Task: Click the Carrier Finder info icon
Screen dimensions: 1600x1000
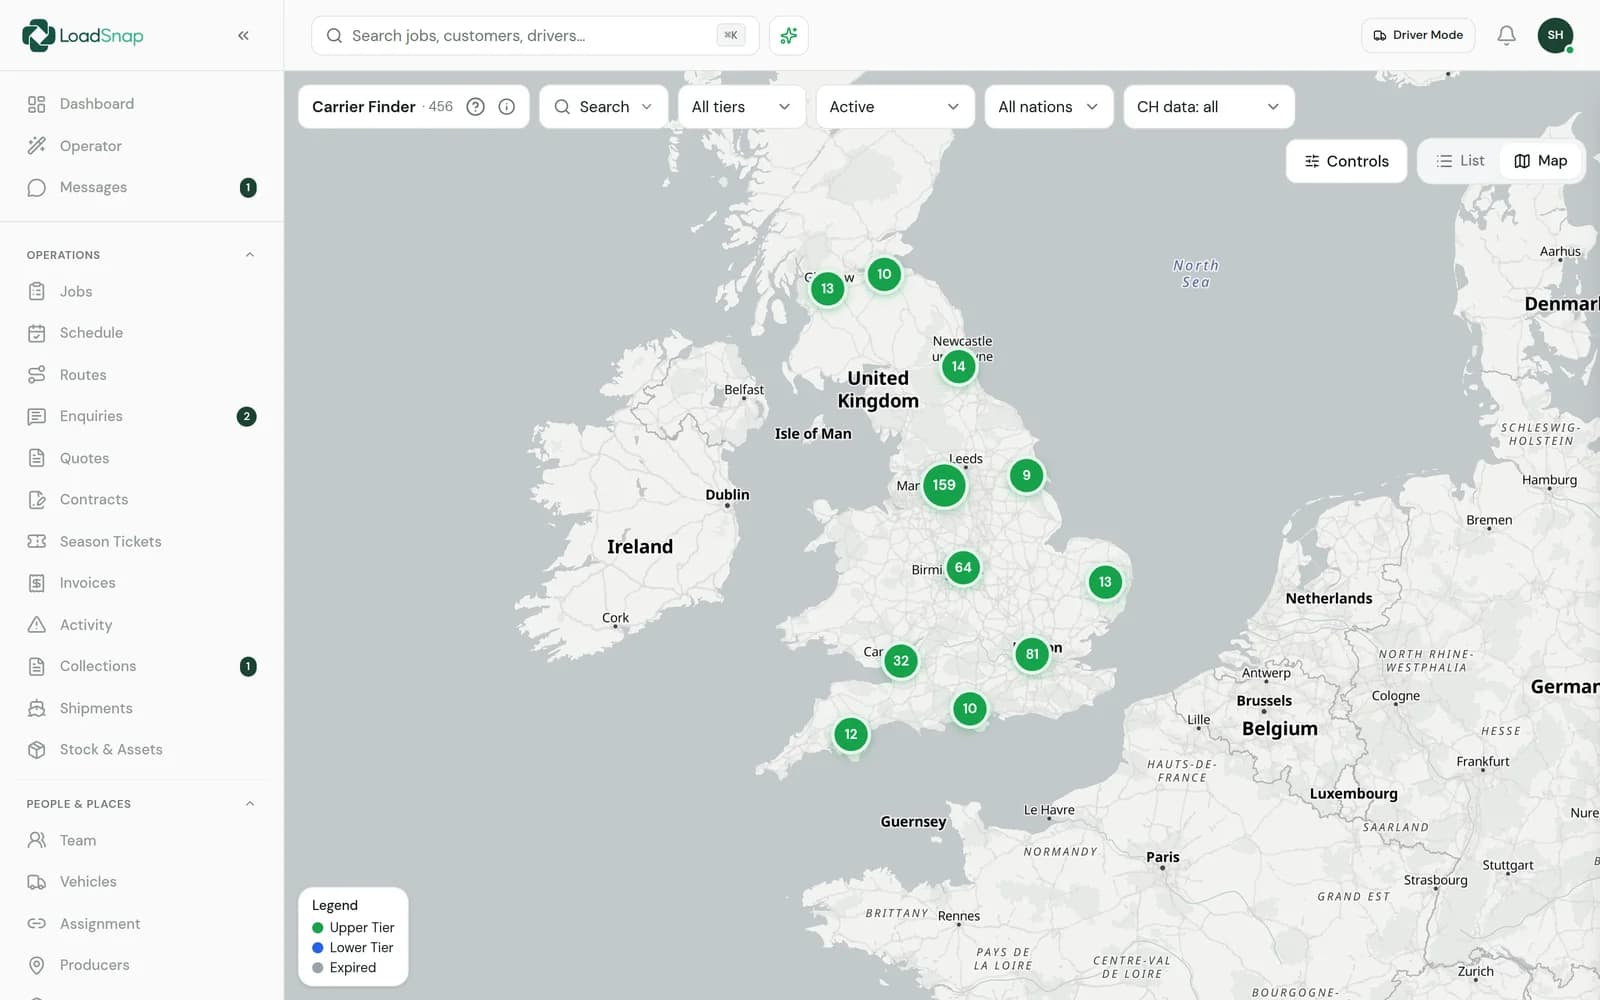Action: pos(507,107)
